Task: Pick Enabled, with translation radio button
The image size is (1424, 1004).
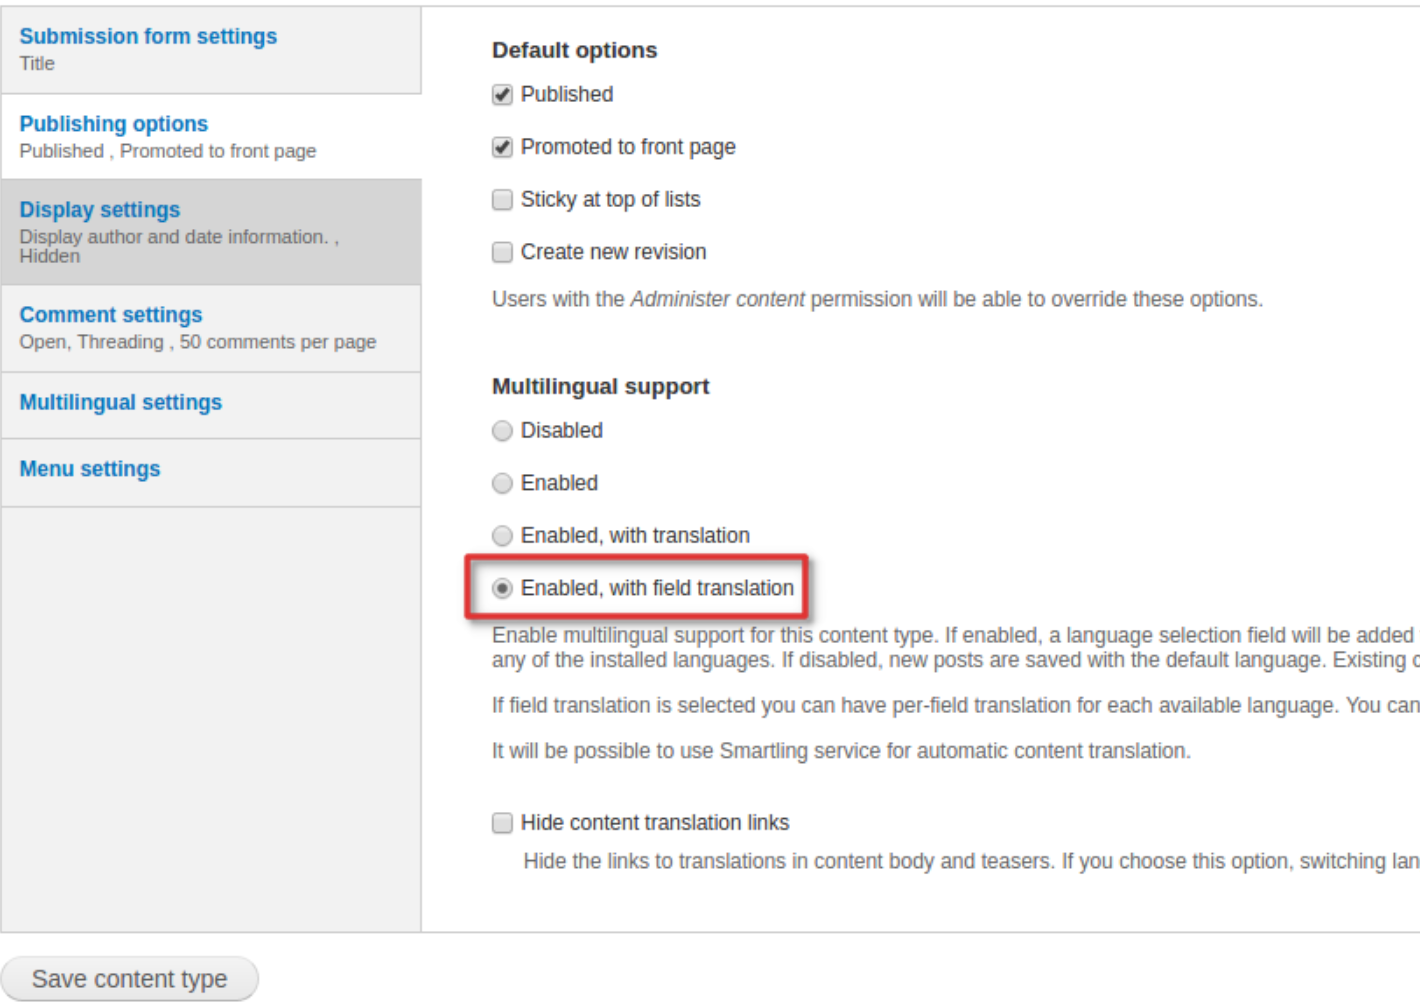Action: pos(502,536)
